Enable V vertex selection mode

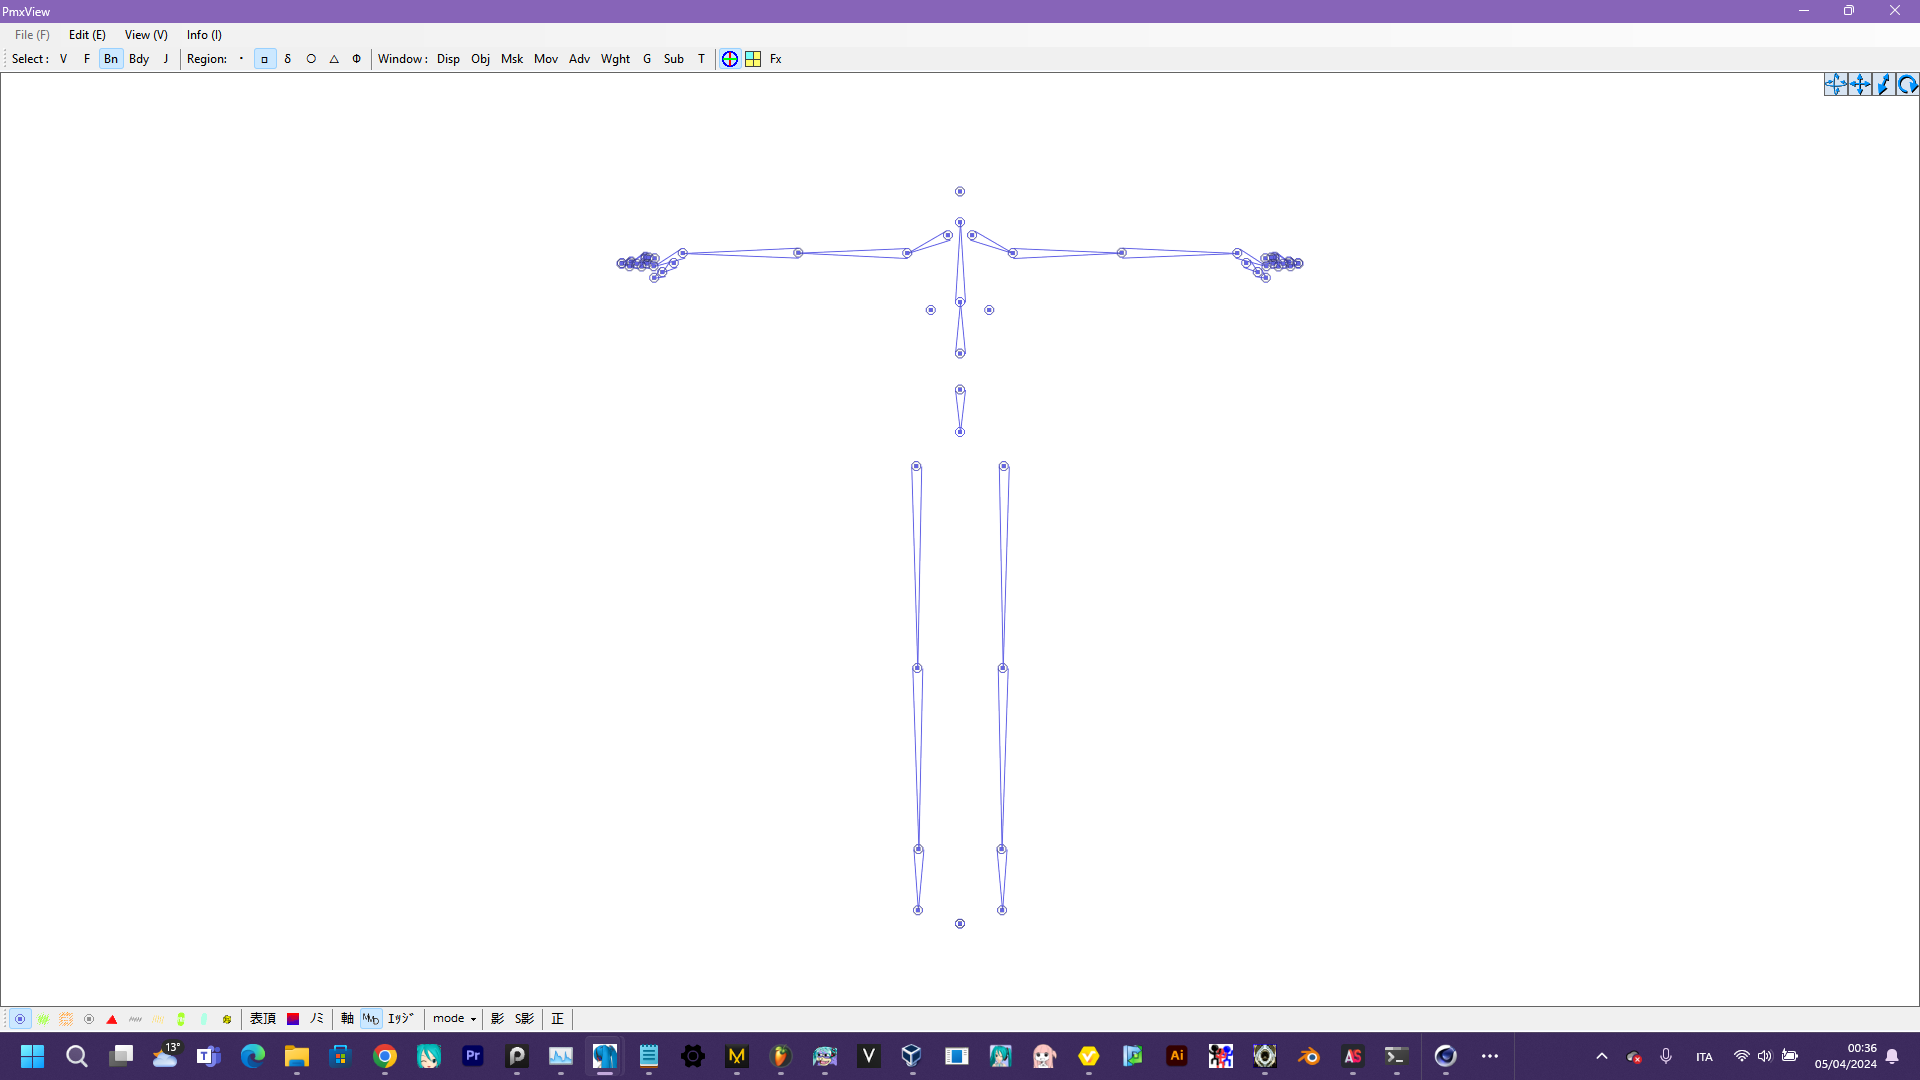[x=63, y=59]
